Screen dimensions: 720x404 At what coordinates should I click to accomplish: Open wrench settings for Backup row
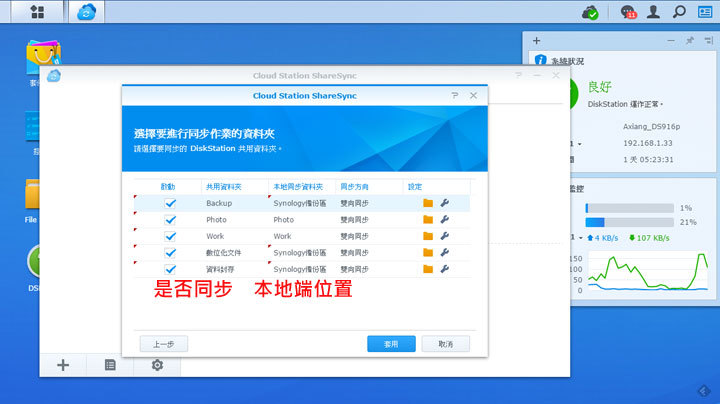click(444, 203)
